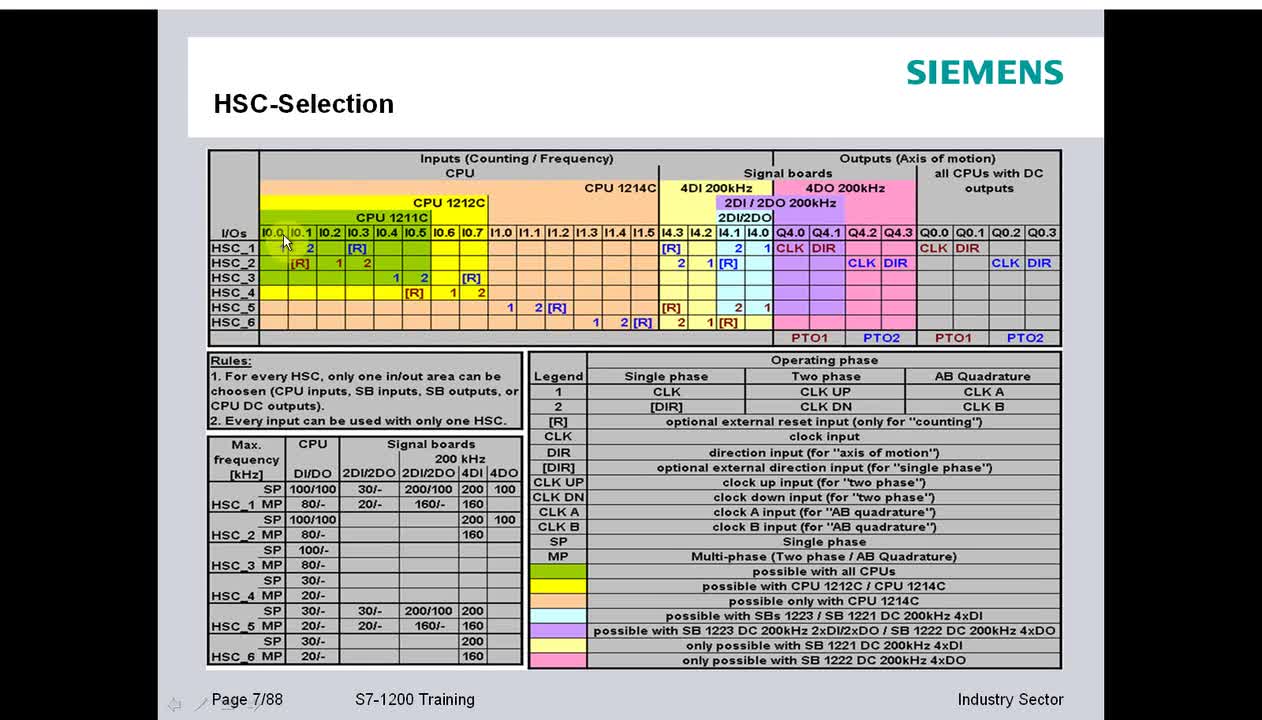1262x720 pixels.
Task: Click rule 2 'Every input can be used' text
Action: pyautogui.click(x=359, y=421)
